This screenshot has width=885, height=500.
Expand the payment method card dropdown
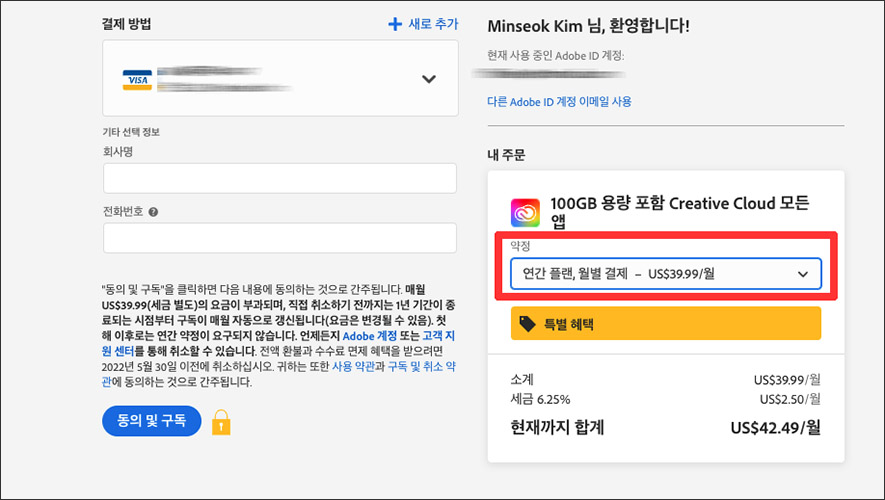429,79
